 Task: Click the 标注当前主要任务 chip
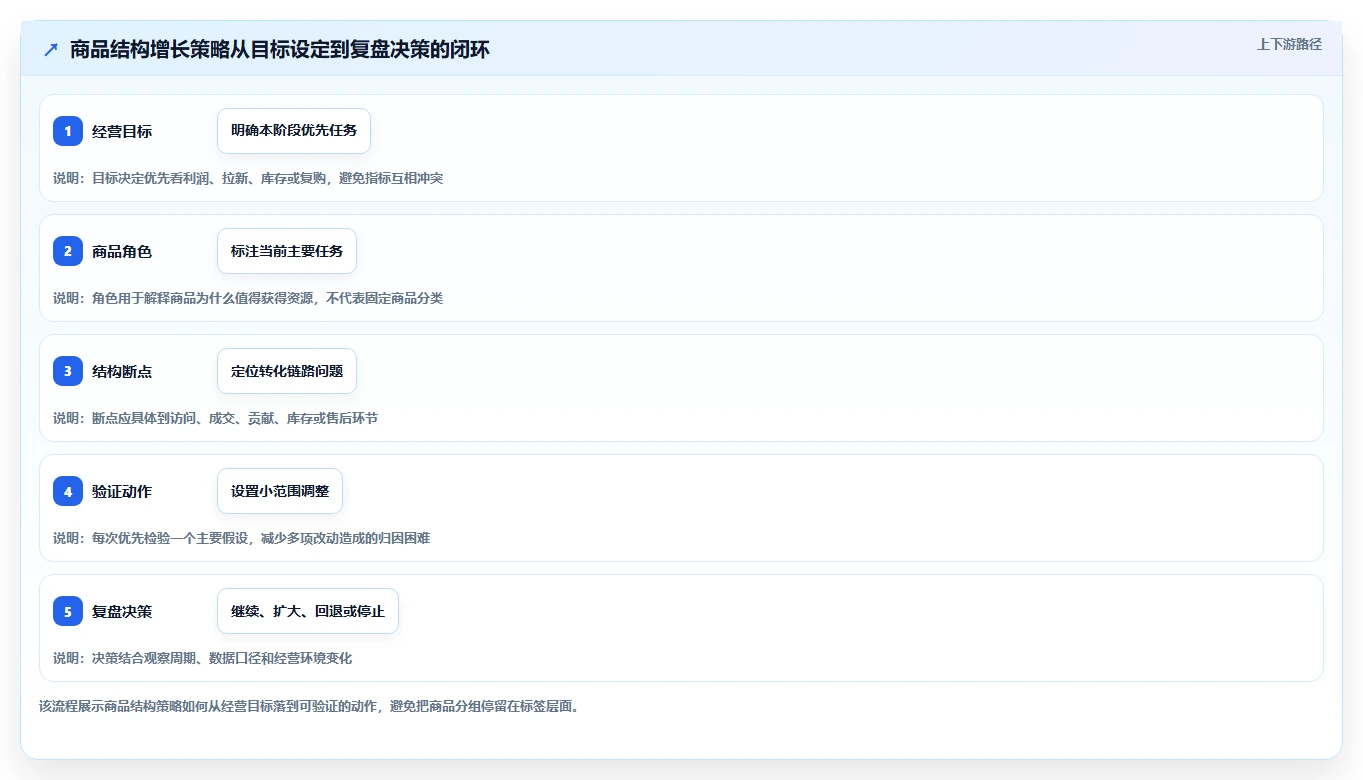(287, 251)
